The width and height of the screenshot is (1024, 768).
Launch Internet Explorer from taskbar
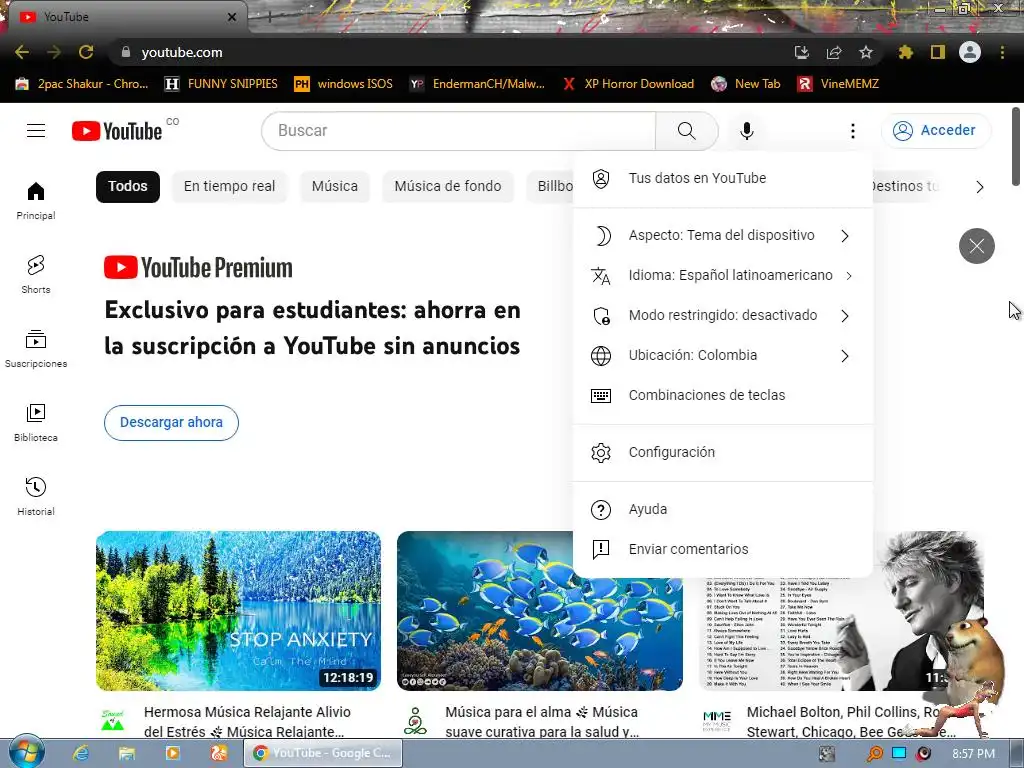click(x=81, y=753)
